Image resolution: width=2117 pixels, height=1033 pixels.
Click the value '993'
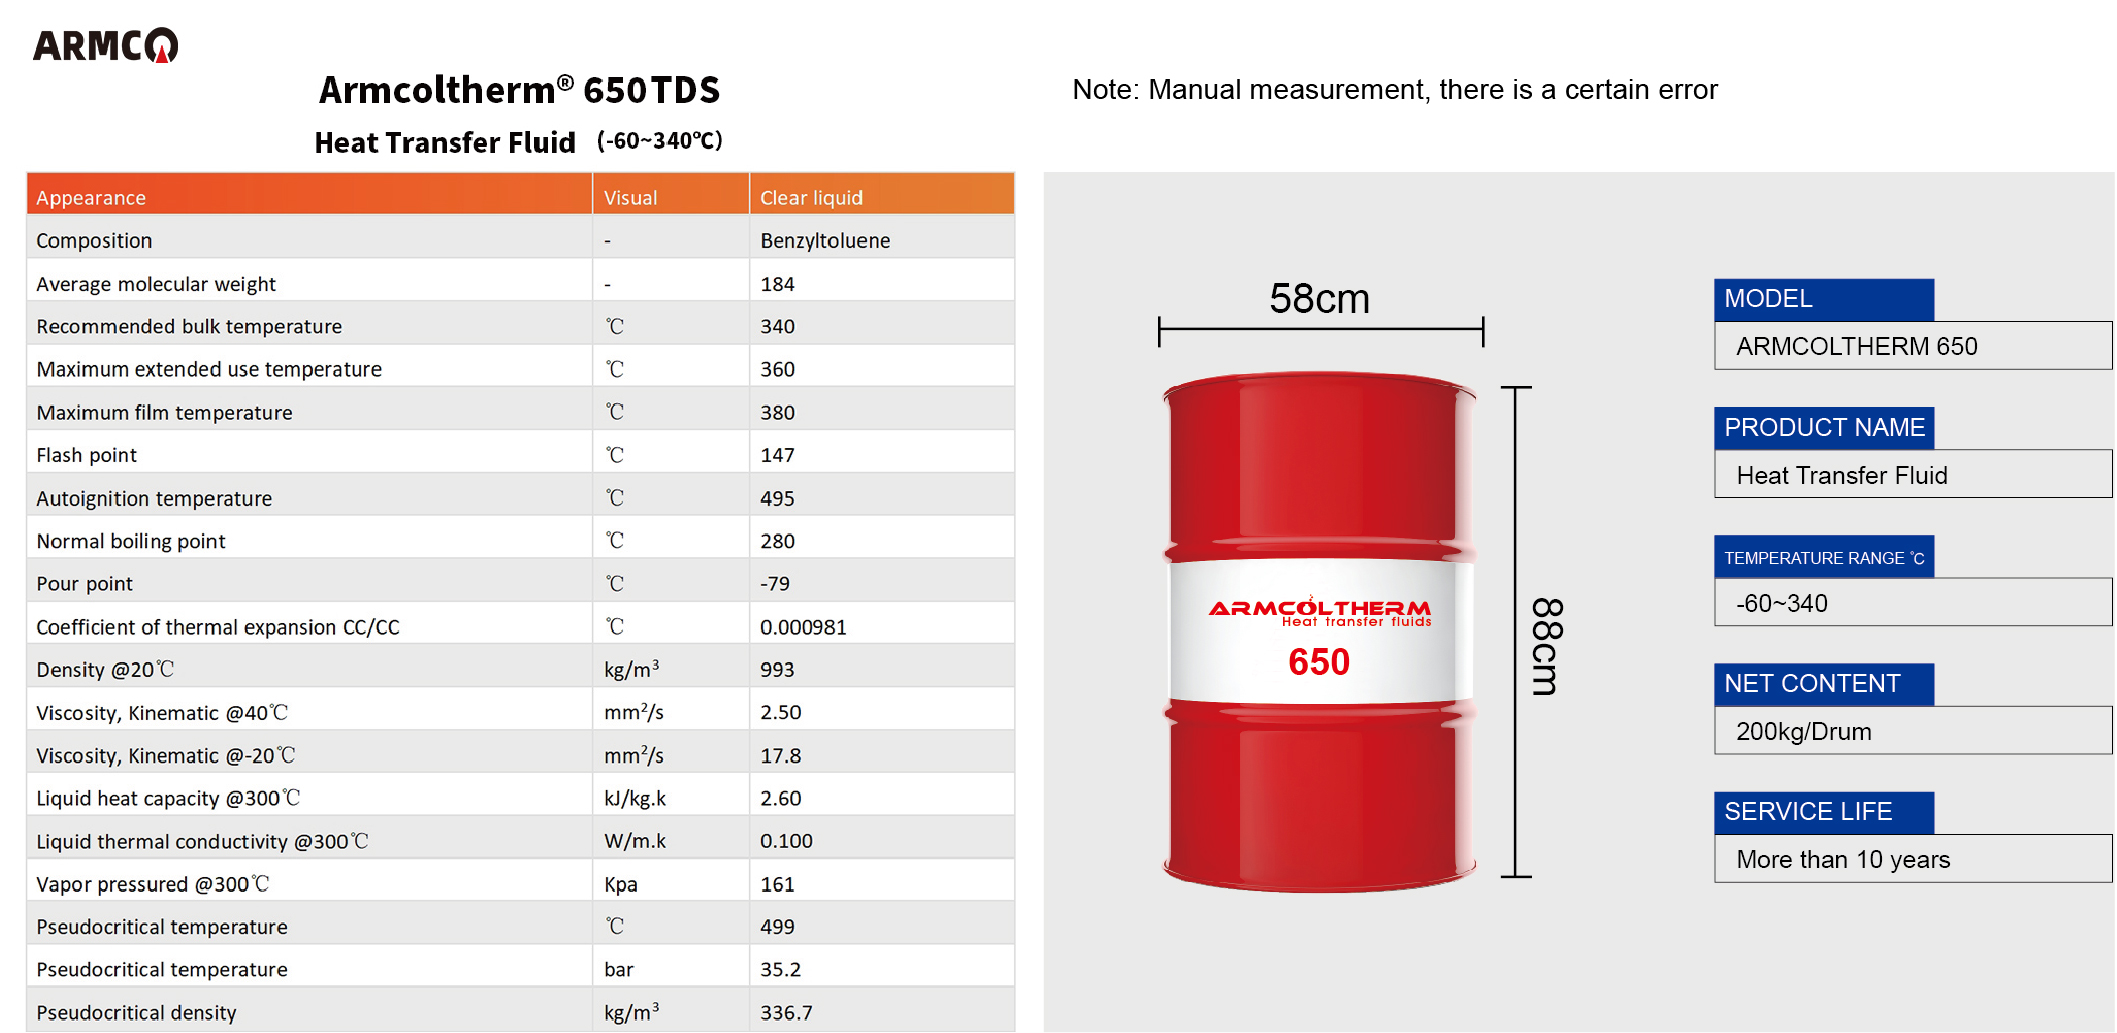tap(777, 670)
